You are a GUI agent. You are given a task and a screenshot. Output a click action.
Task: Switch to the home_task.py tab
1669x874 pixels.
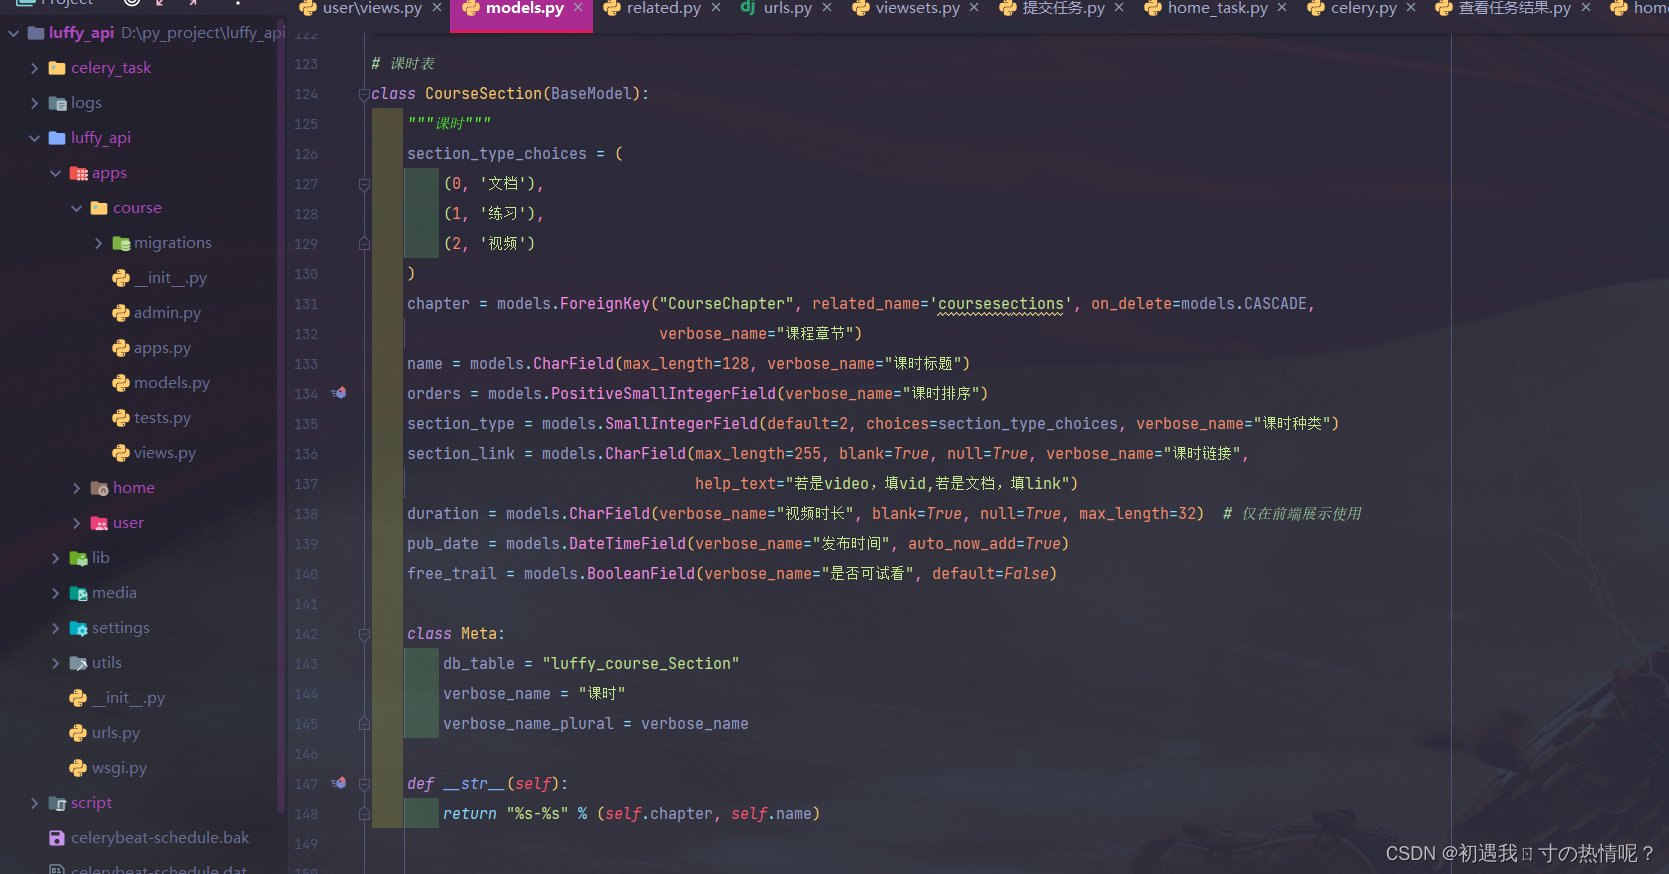pyautogui.click(x=1217, y=8)
